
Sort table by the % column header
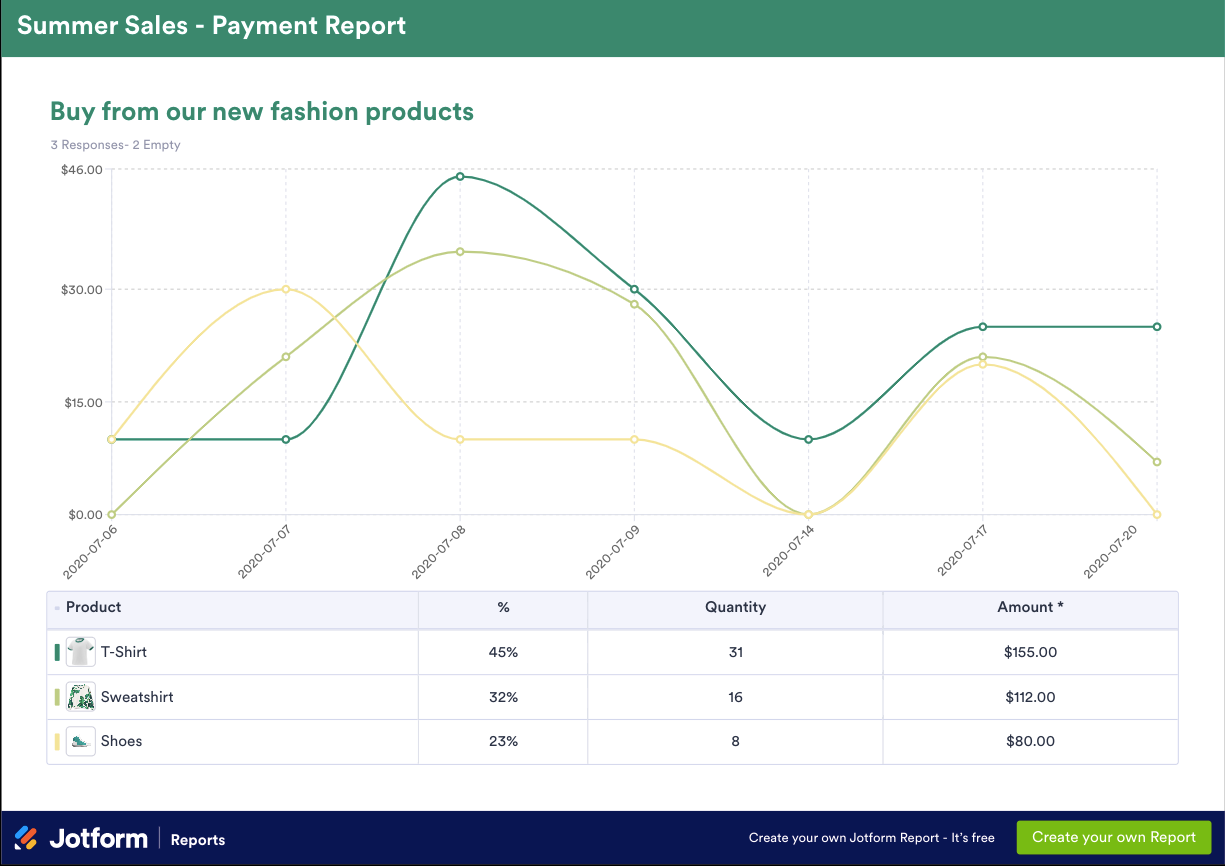coord(503,608)
